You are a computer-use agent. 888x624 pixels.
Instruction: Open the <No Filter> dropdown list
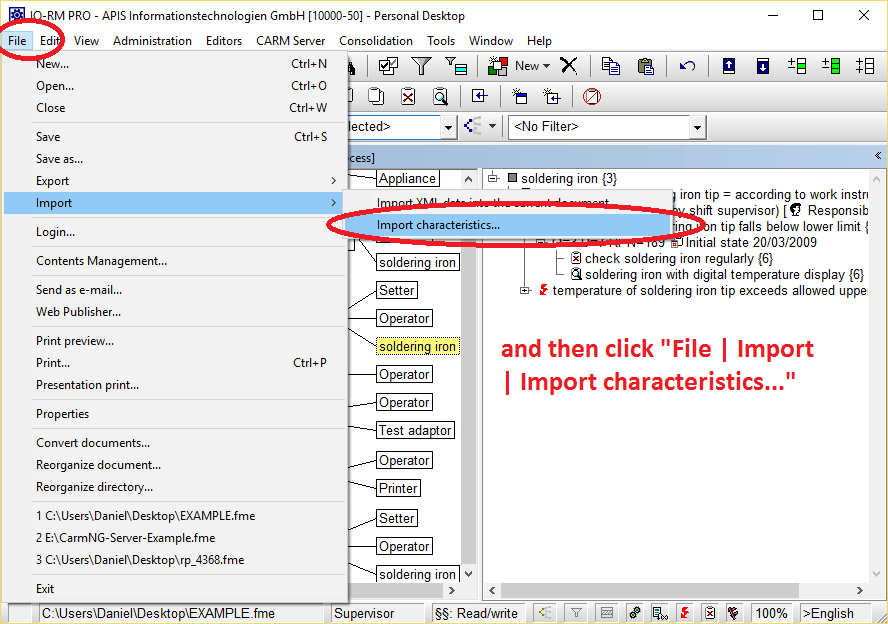click(697, 127)
